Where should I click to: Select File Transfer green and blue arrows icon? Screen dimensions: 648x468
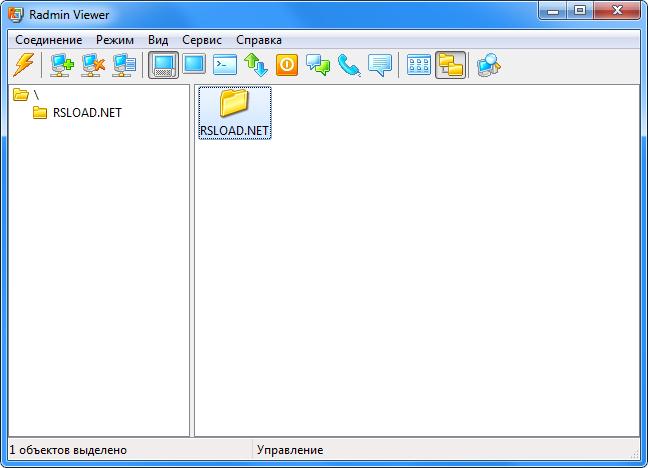256,65
